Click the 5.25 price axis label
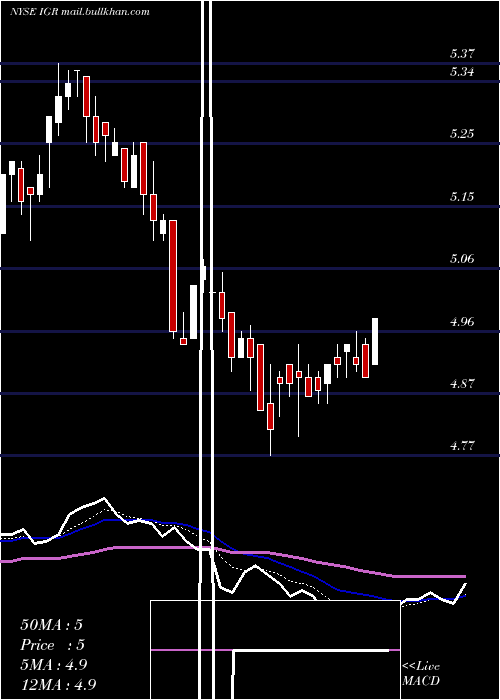 tap(462, 133)
